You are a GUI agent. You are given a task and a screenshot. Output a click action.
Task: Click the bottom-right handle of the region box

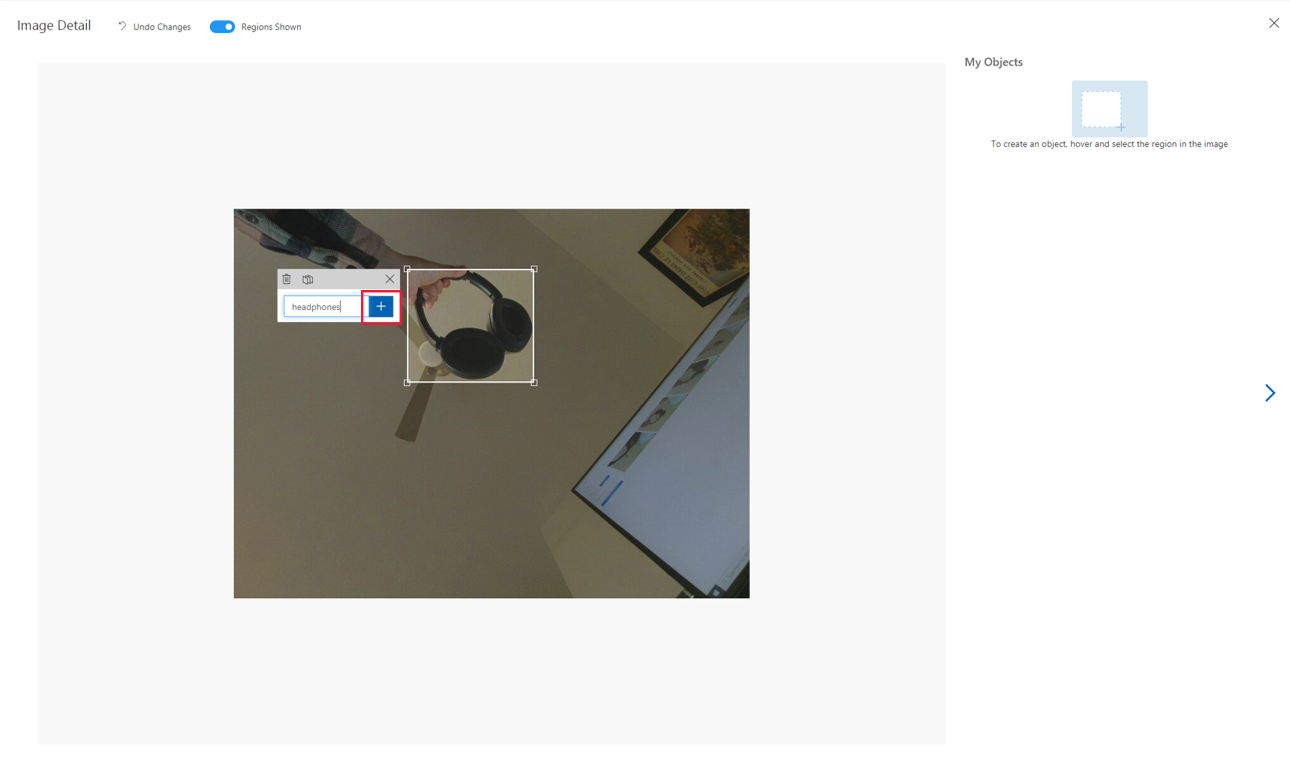tap(534, 382)
